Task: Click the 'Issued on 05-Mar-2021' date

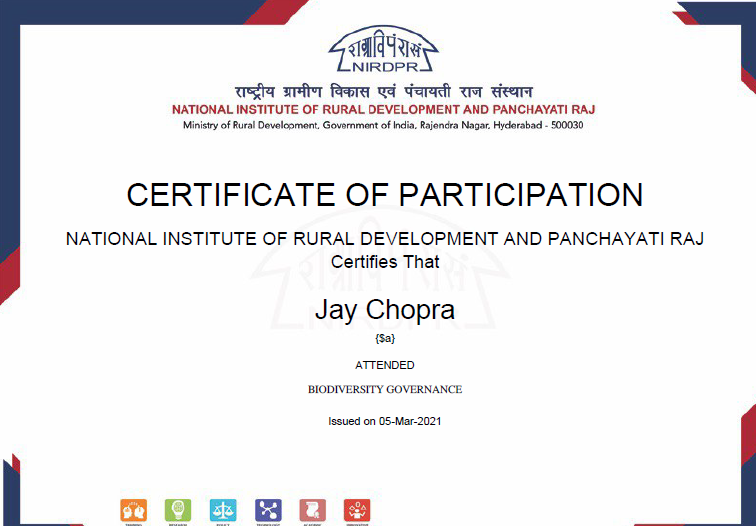Action: 385,421
